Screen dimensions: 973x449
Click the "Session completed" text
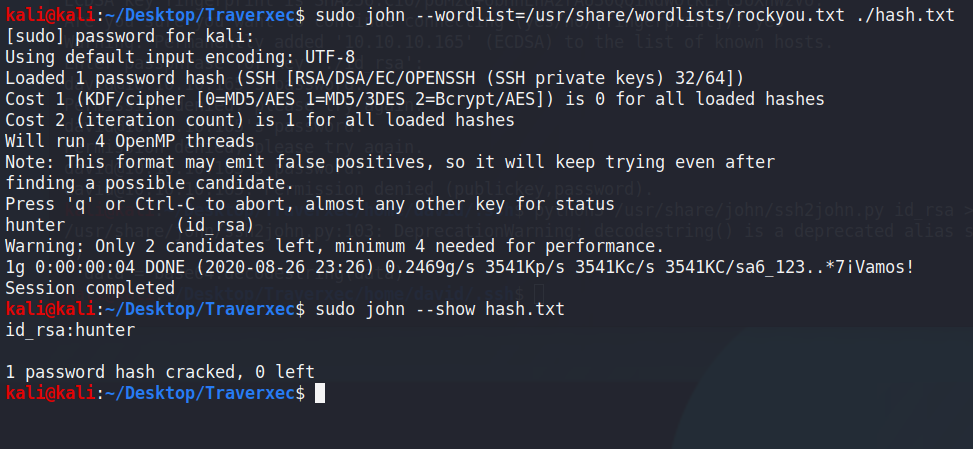pyautogui.click(x=90, y=288)
